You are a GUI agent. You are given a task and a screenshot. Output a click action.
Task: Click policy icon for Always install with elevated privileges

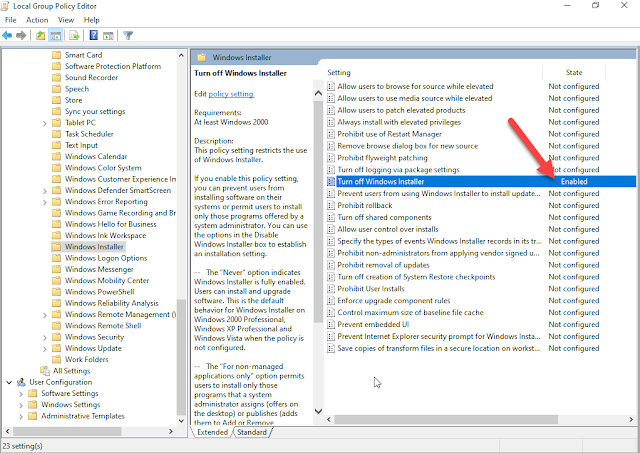click(331, 122)
